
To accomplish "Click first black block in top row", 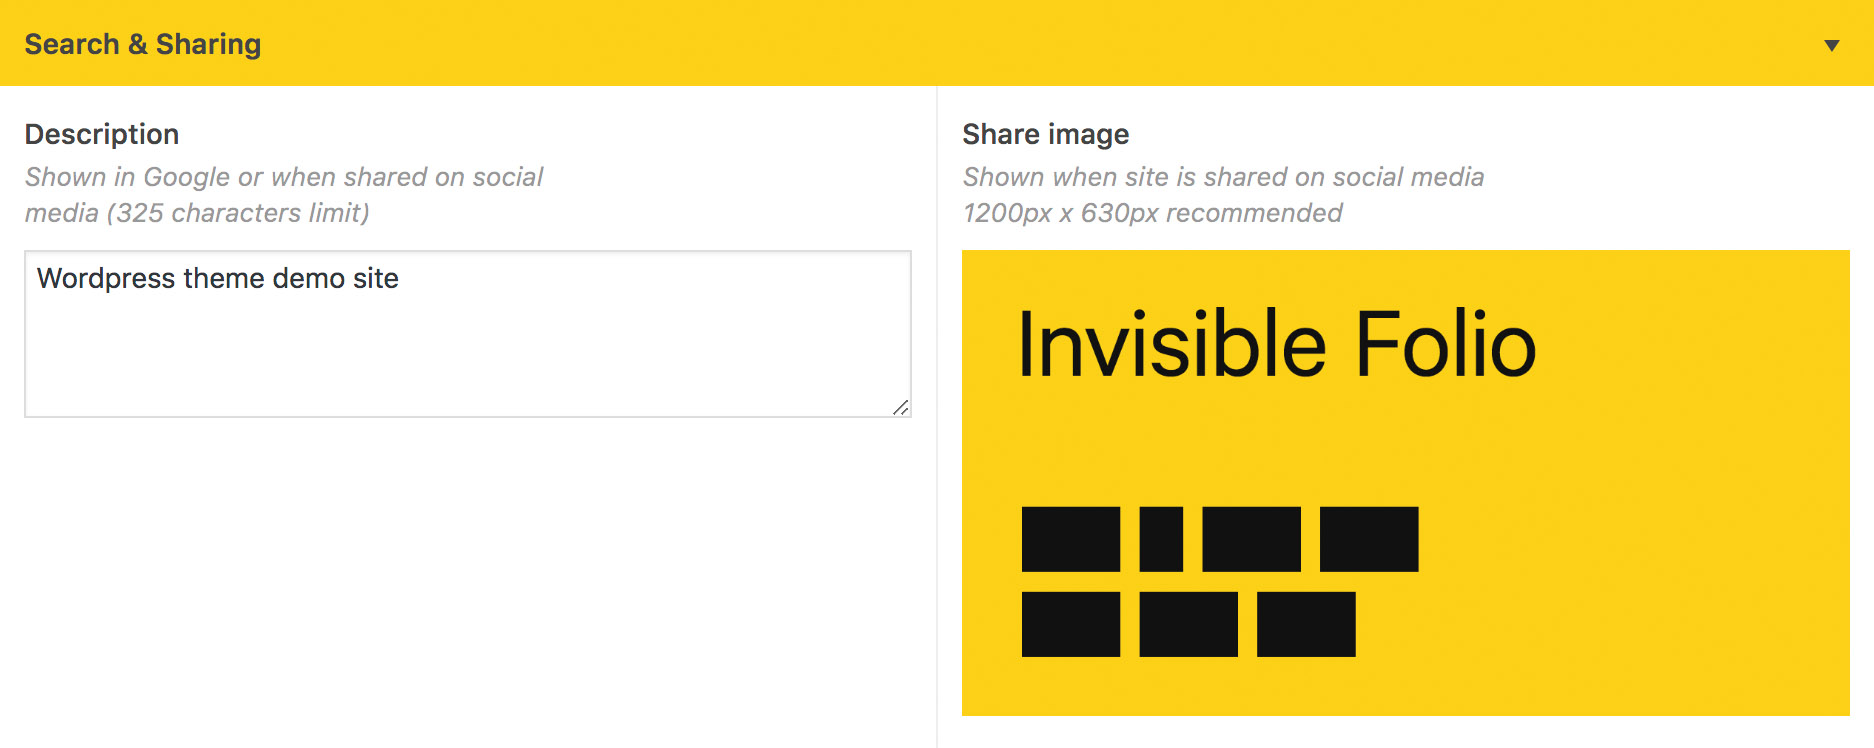I will pyautogui.click(x=1071, y=539).
